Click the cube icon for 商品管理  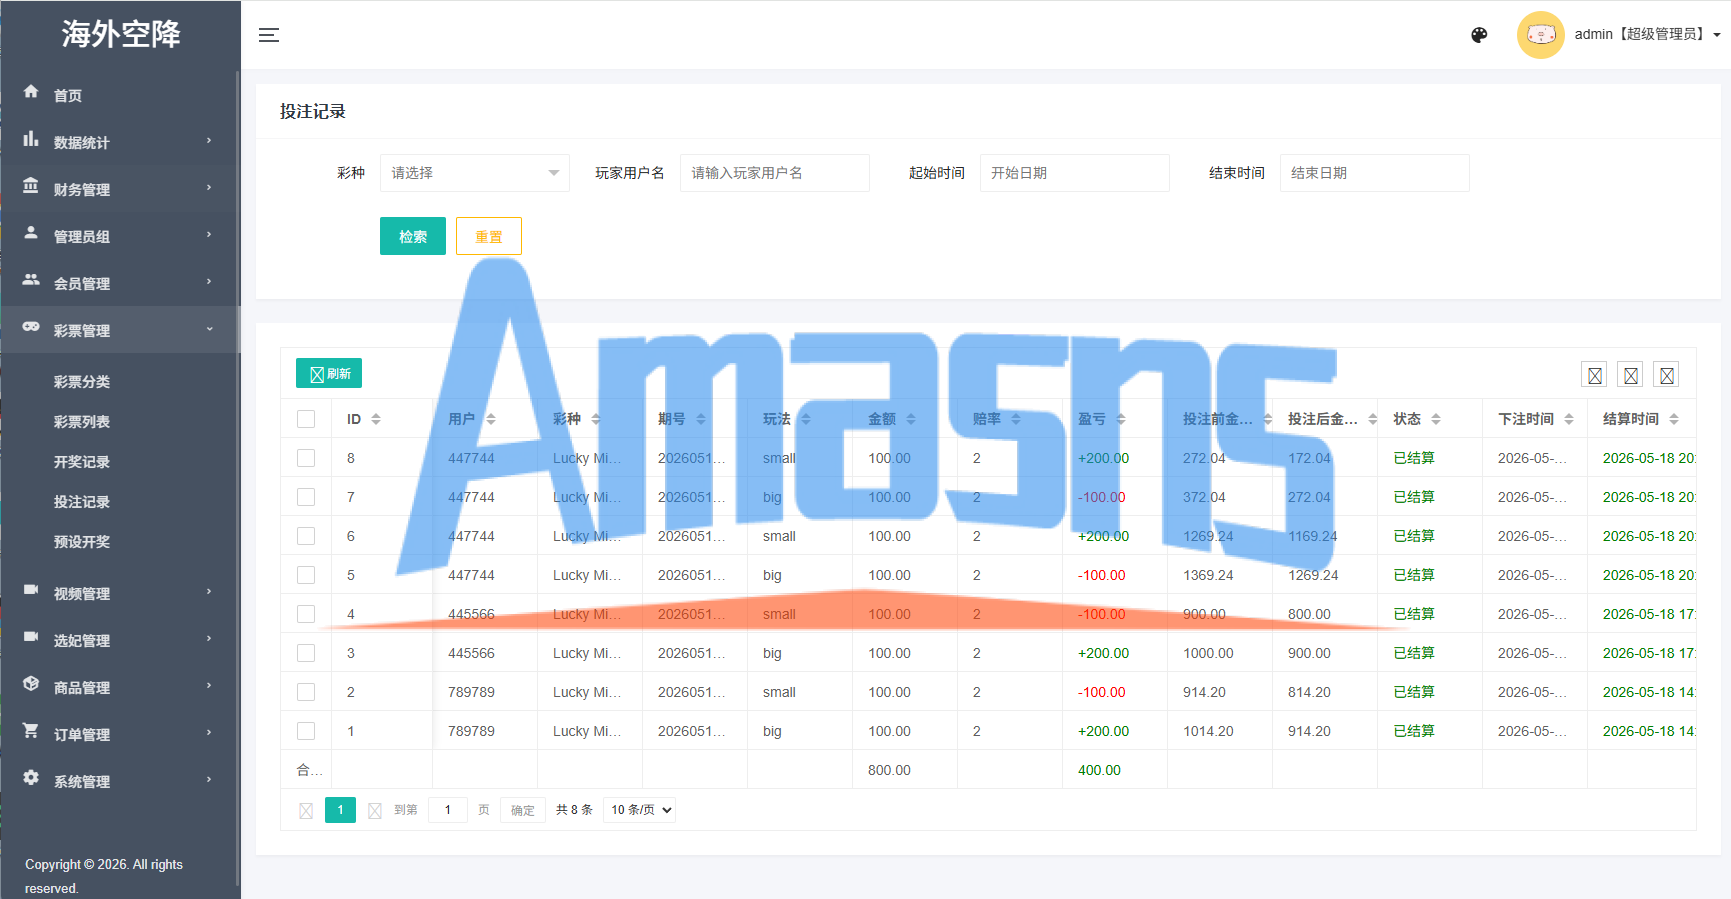point(31,684)
